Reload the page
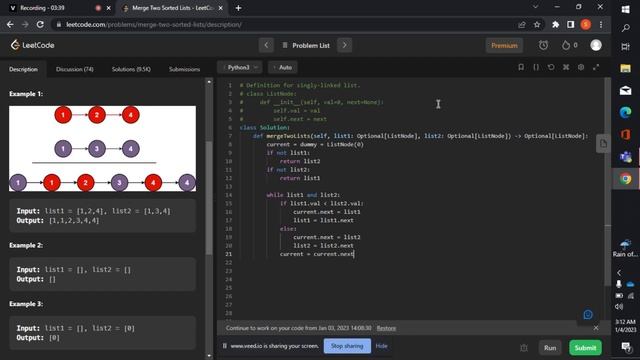Viewport: 640px width, 360px height. tap(40, 24)
